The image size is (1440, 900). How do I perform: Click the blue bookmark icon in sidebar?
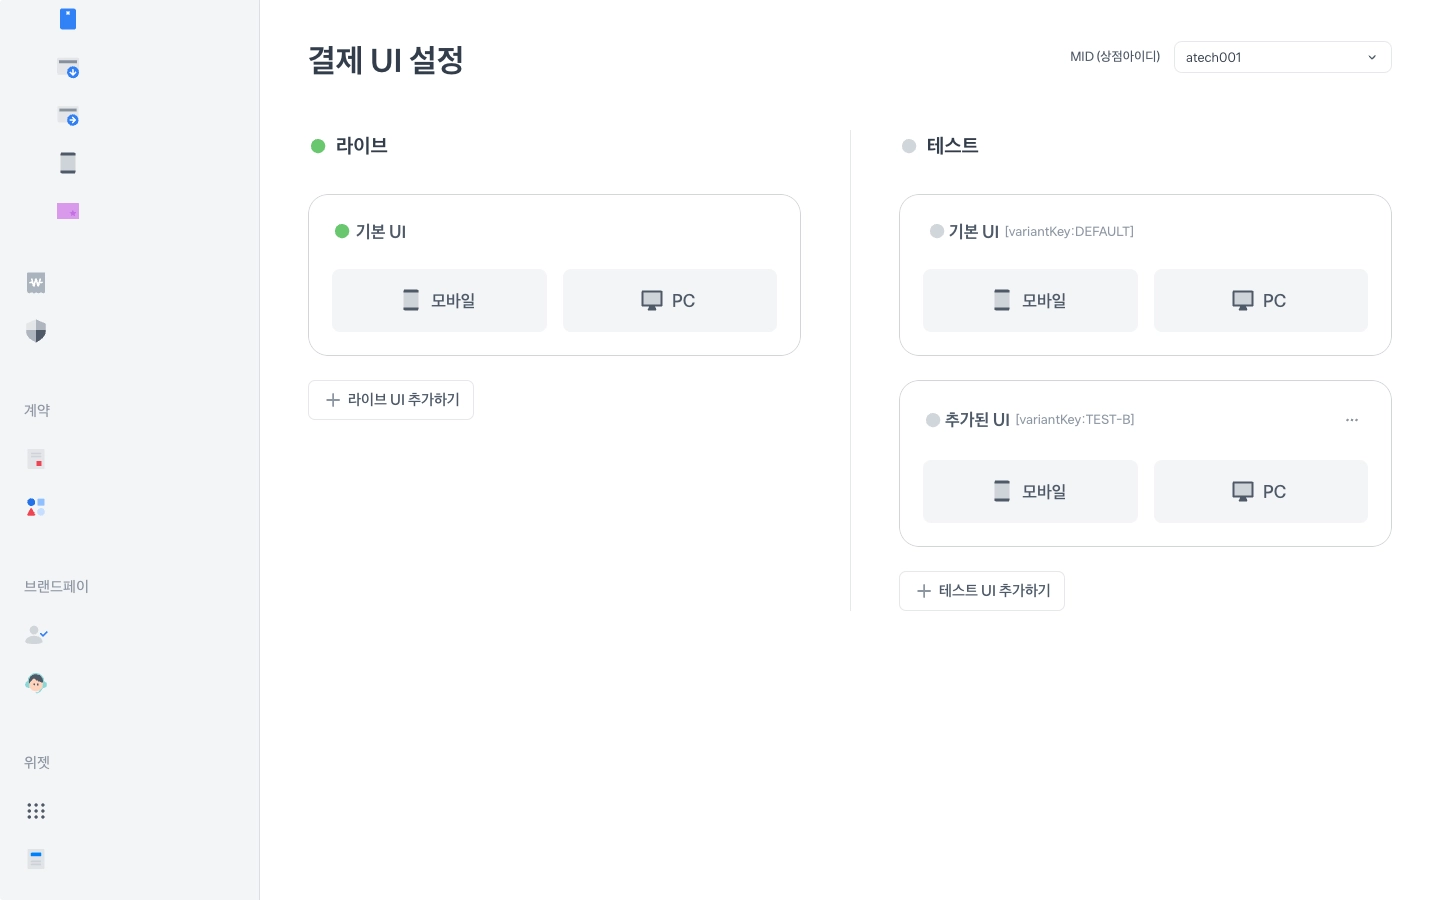click(x=68, y=19)
